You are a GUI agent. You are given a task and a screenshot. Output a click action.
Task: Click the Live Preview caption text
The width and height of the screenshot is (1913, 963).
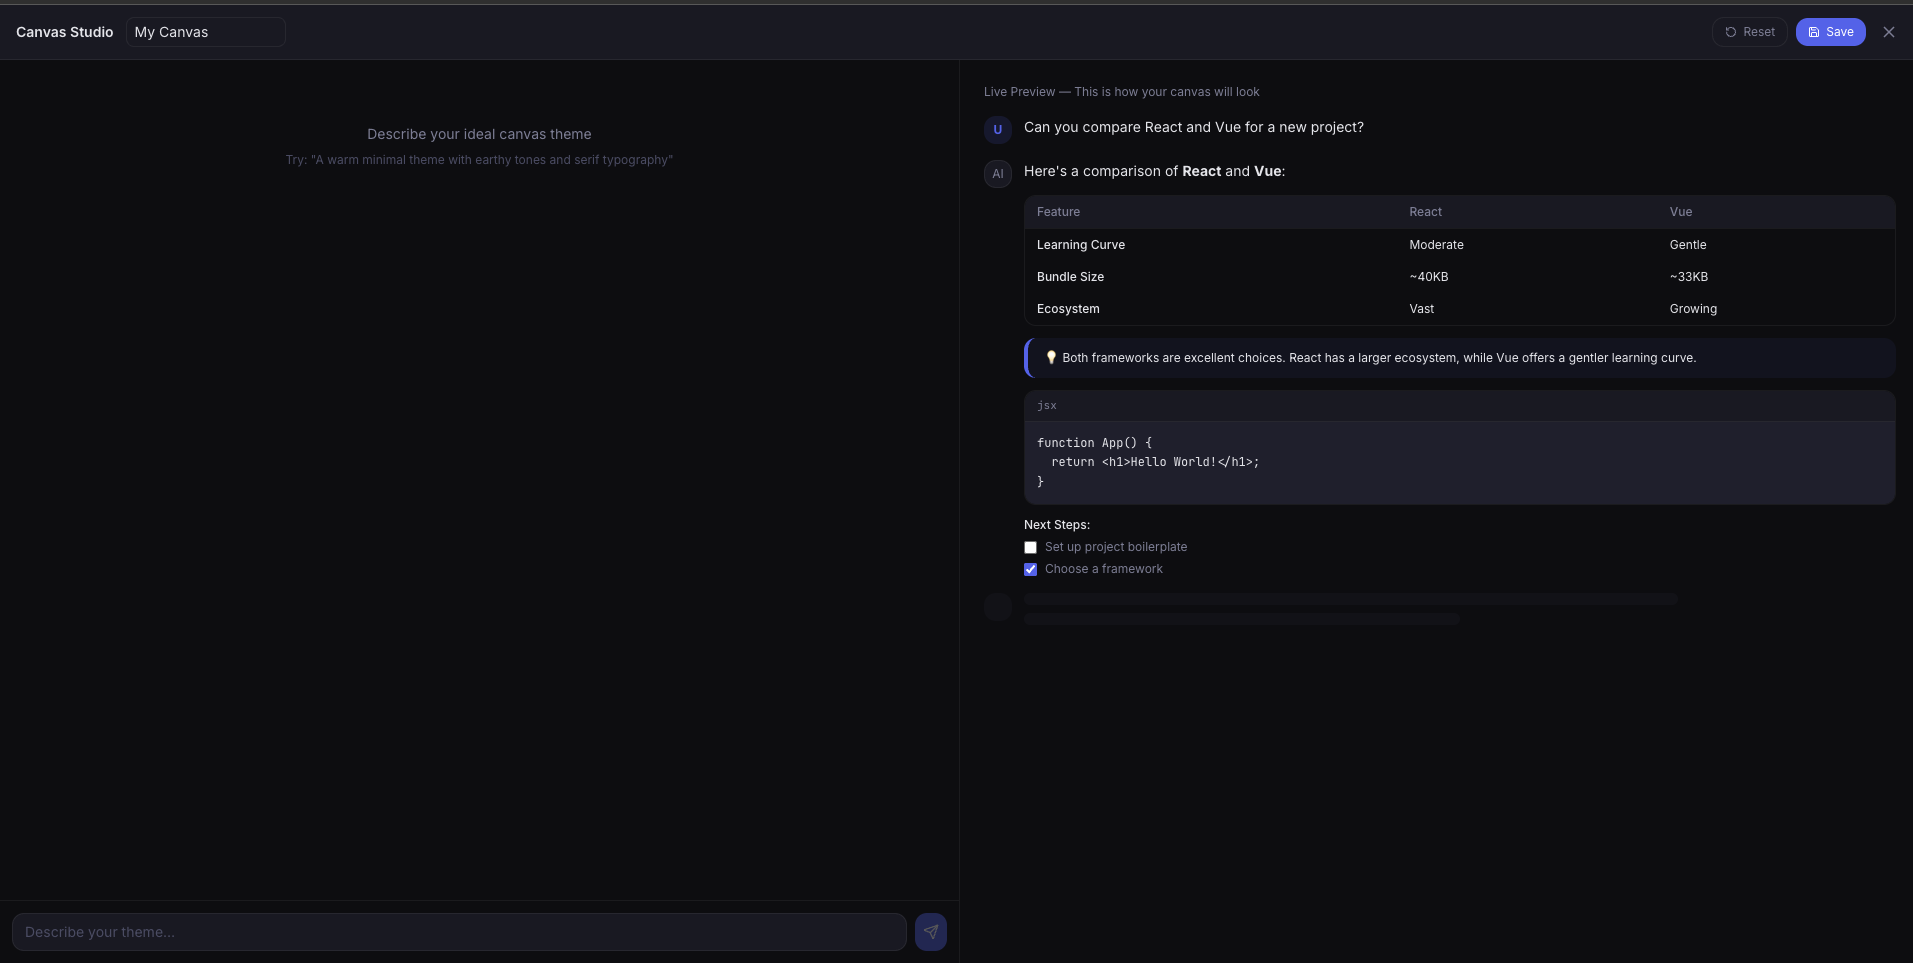(x=1121, y=92)
